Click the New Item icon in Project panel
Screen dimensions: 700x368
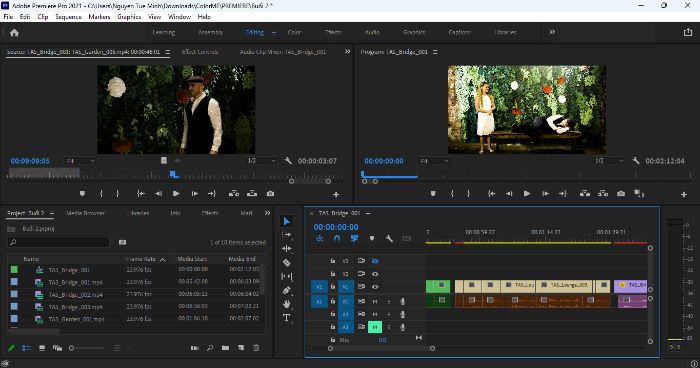click(x=241, y=348)
